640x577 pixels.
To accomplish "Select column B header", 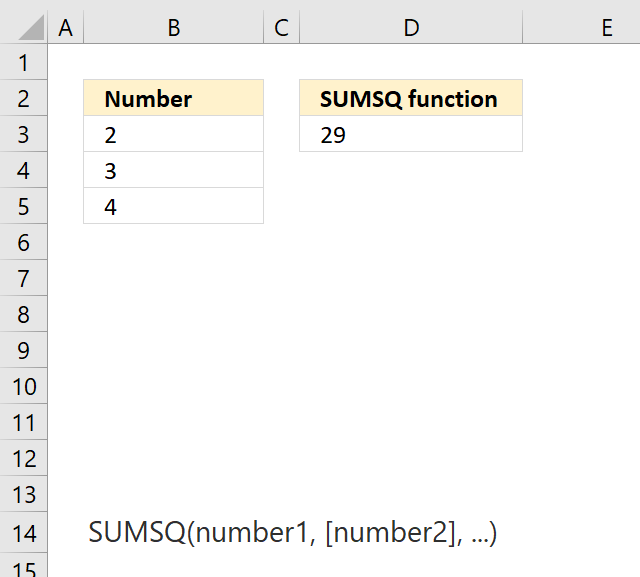I will [x=173, y=28].
